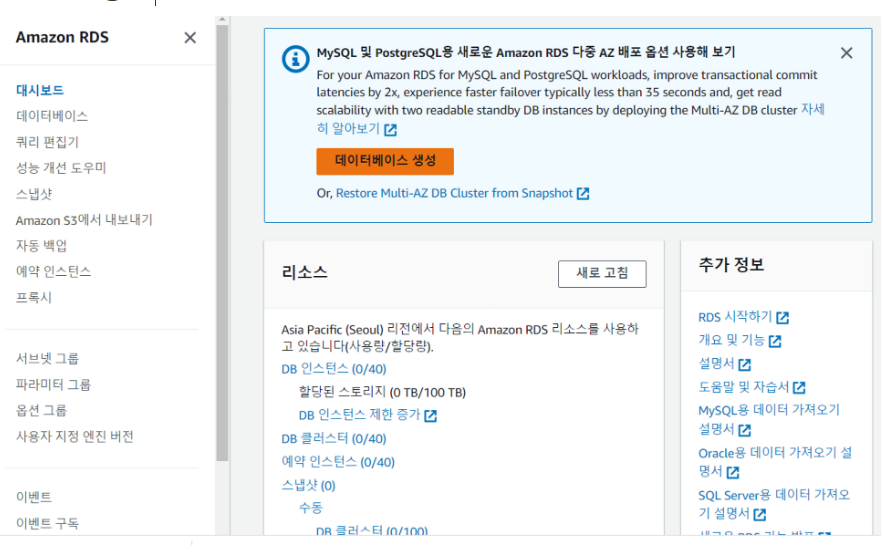This screenshot has width=883, height=552.
Task: Click external link icon after SQL Server용 데이터 가져오기 설명서
Action: point(759,514)
